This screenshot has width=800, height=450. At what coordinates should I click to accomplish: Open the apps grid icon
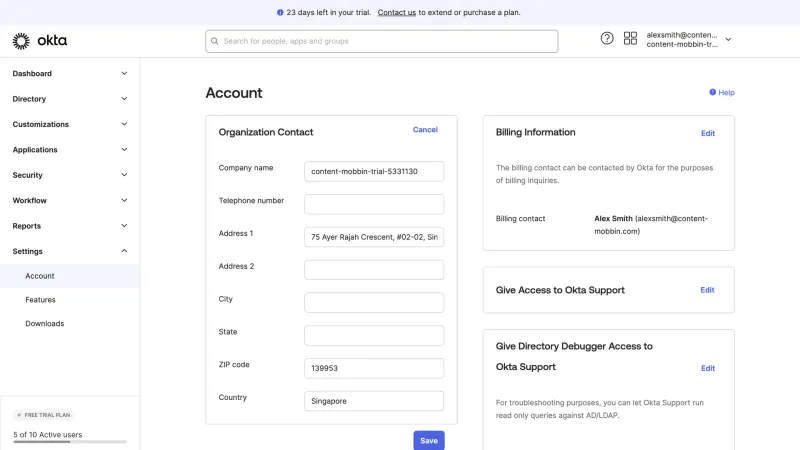pos(630,38)
